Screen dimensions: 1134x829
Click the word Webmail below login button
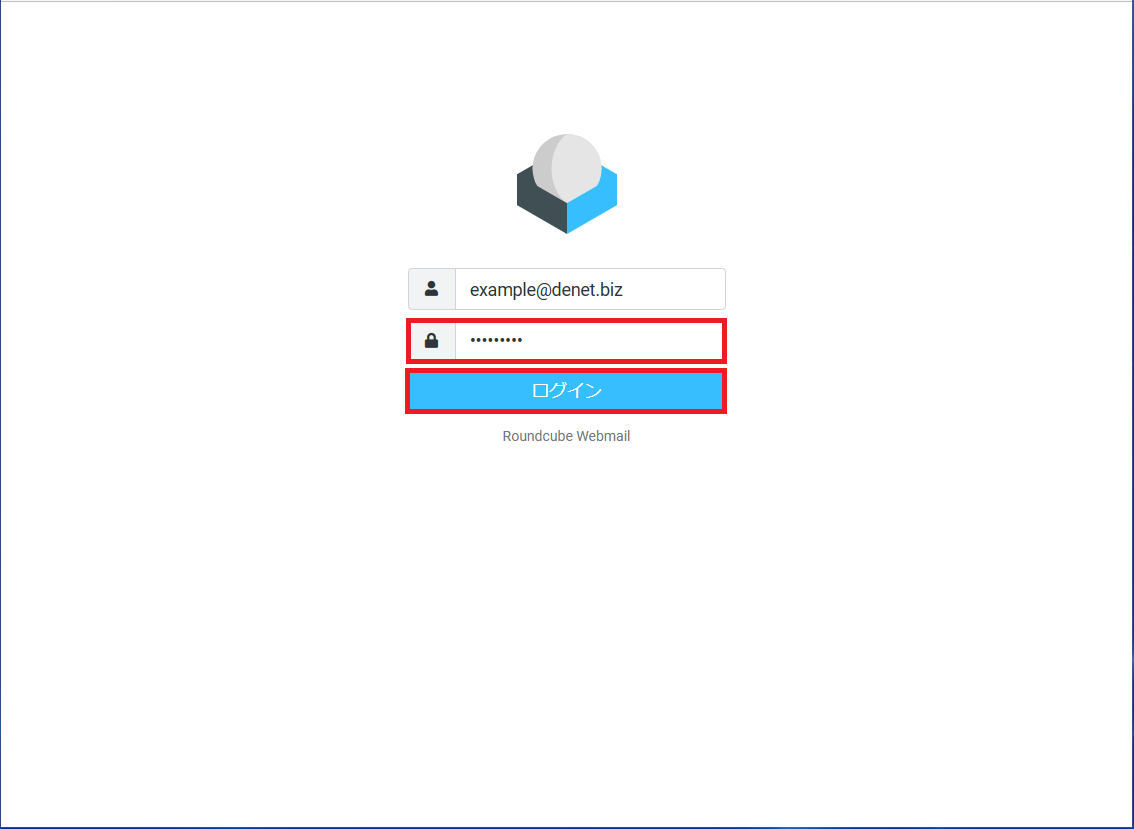click(x=603, y=436)
